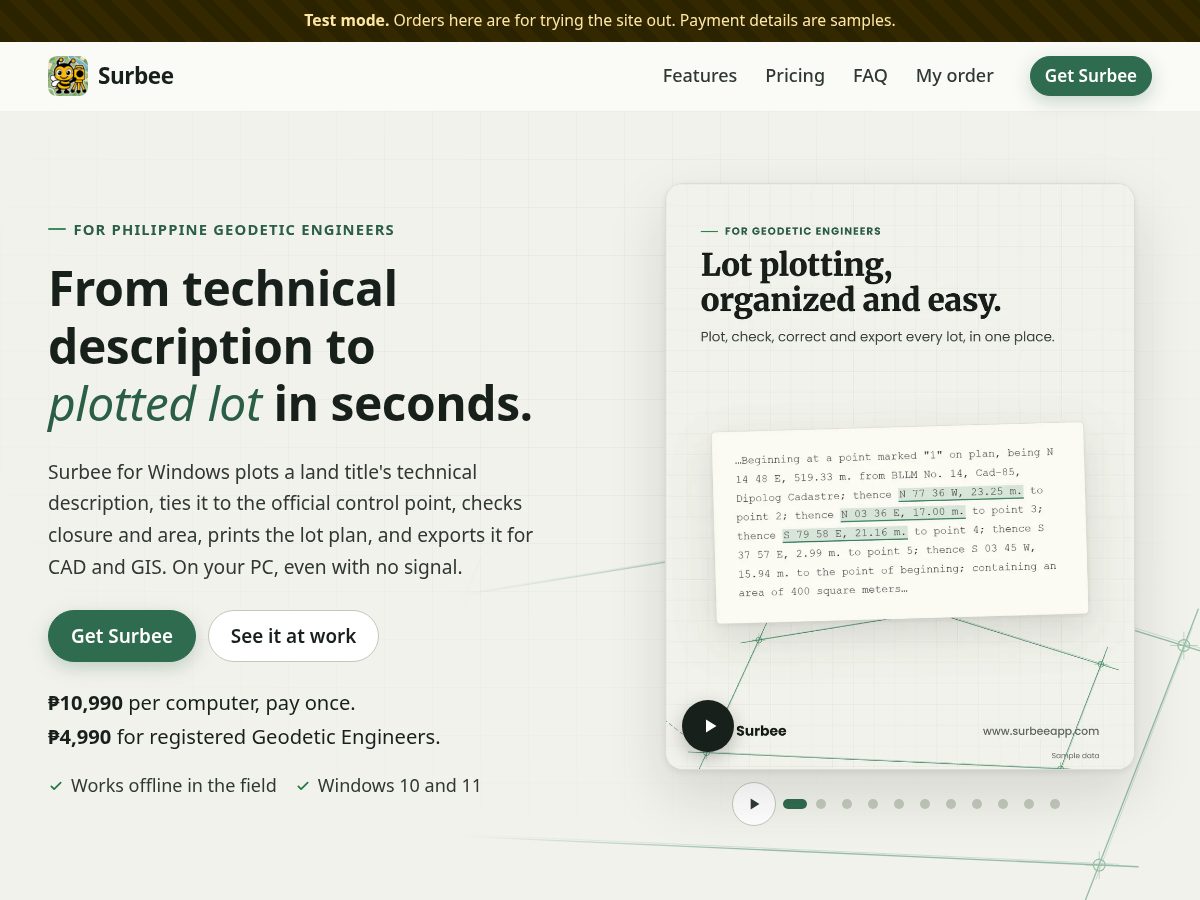Click the highlighted 'N 77 36 W, 23.25 m.' bearing
This screenshot has width=1200, height=900.
961,492
